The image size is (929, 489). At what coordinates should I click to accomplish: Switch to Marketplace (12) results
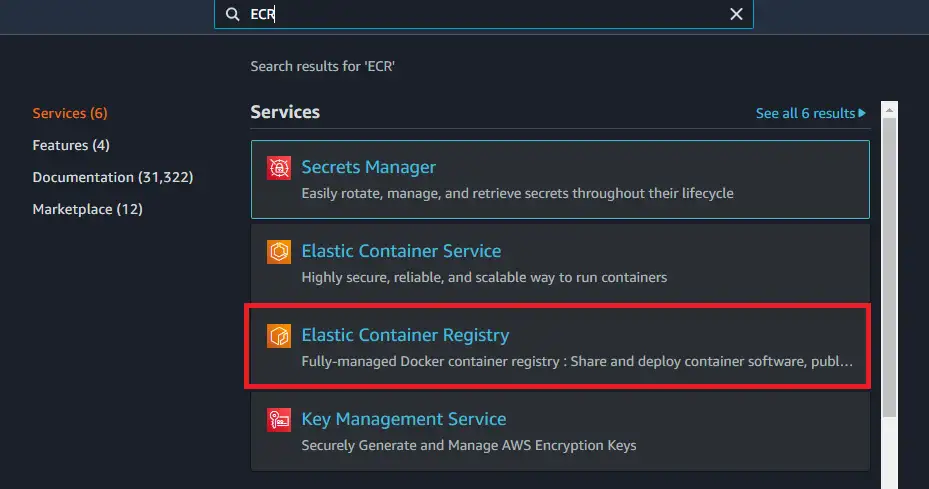pyautogui.click(x=88, y=209)
